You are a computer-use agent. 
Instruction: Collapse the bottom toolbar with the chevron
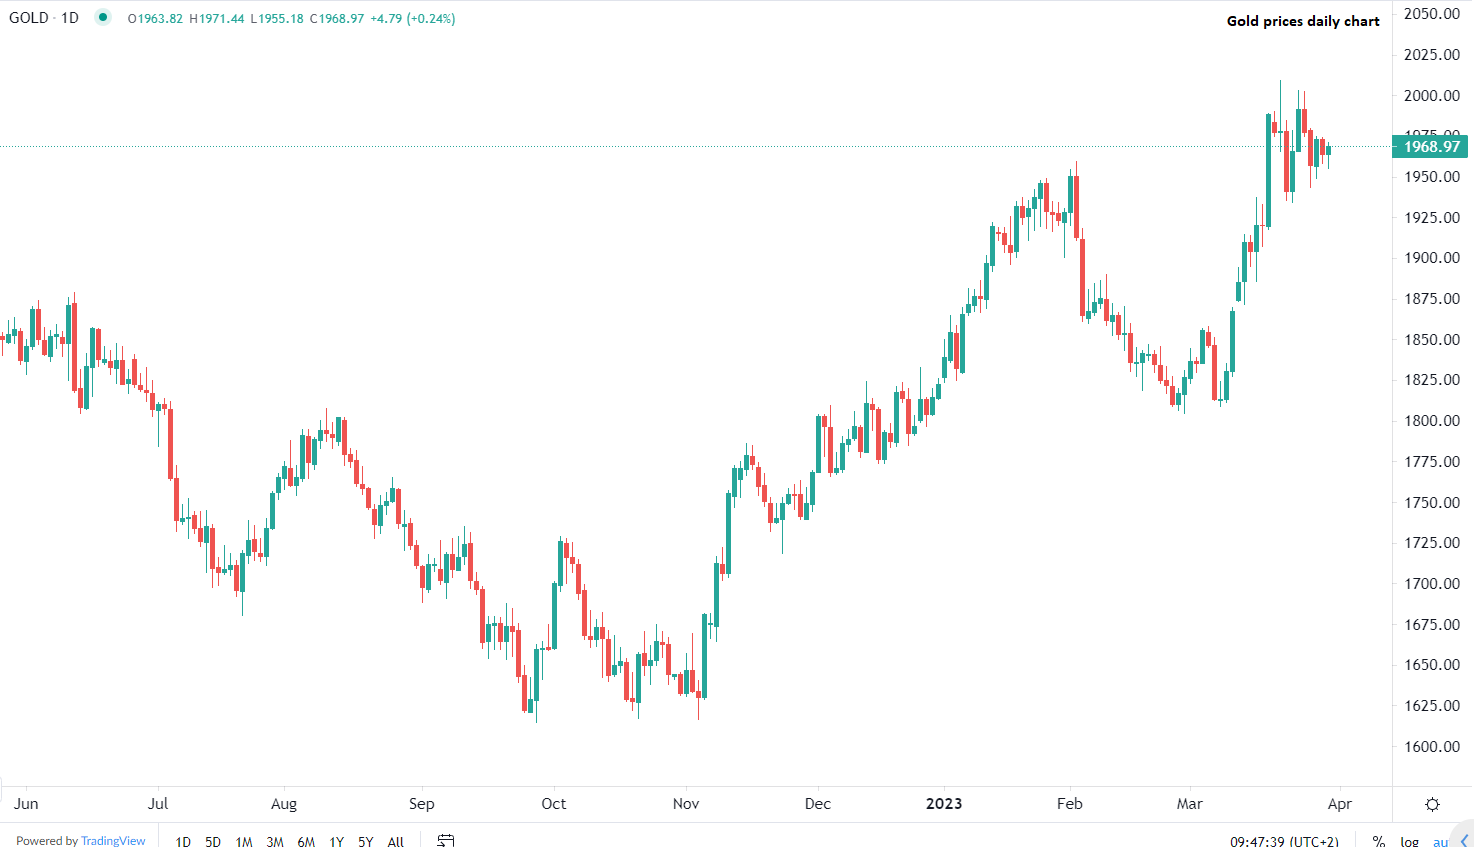tap(1464, 841)
